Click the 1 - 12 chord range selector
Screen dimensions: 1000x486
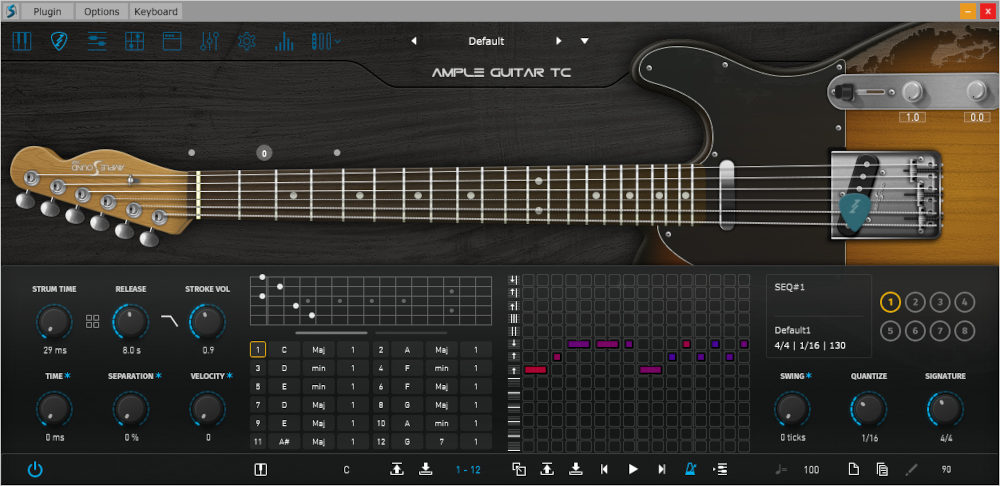pos(468,470)
